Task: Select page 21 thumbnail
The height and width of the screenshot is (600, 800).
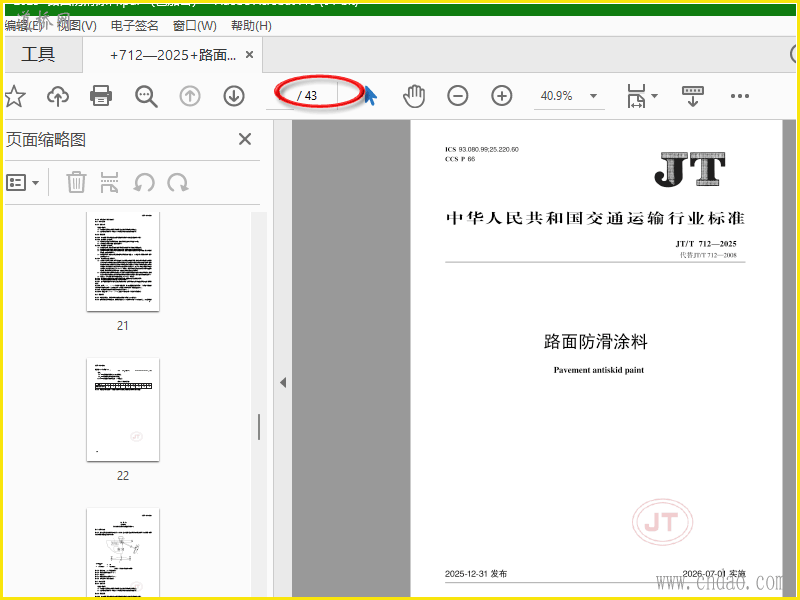Action: [123, 261]
